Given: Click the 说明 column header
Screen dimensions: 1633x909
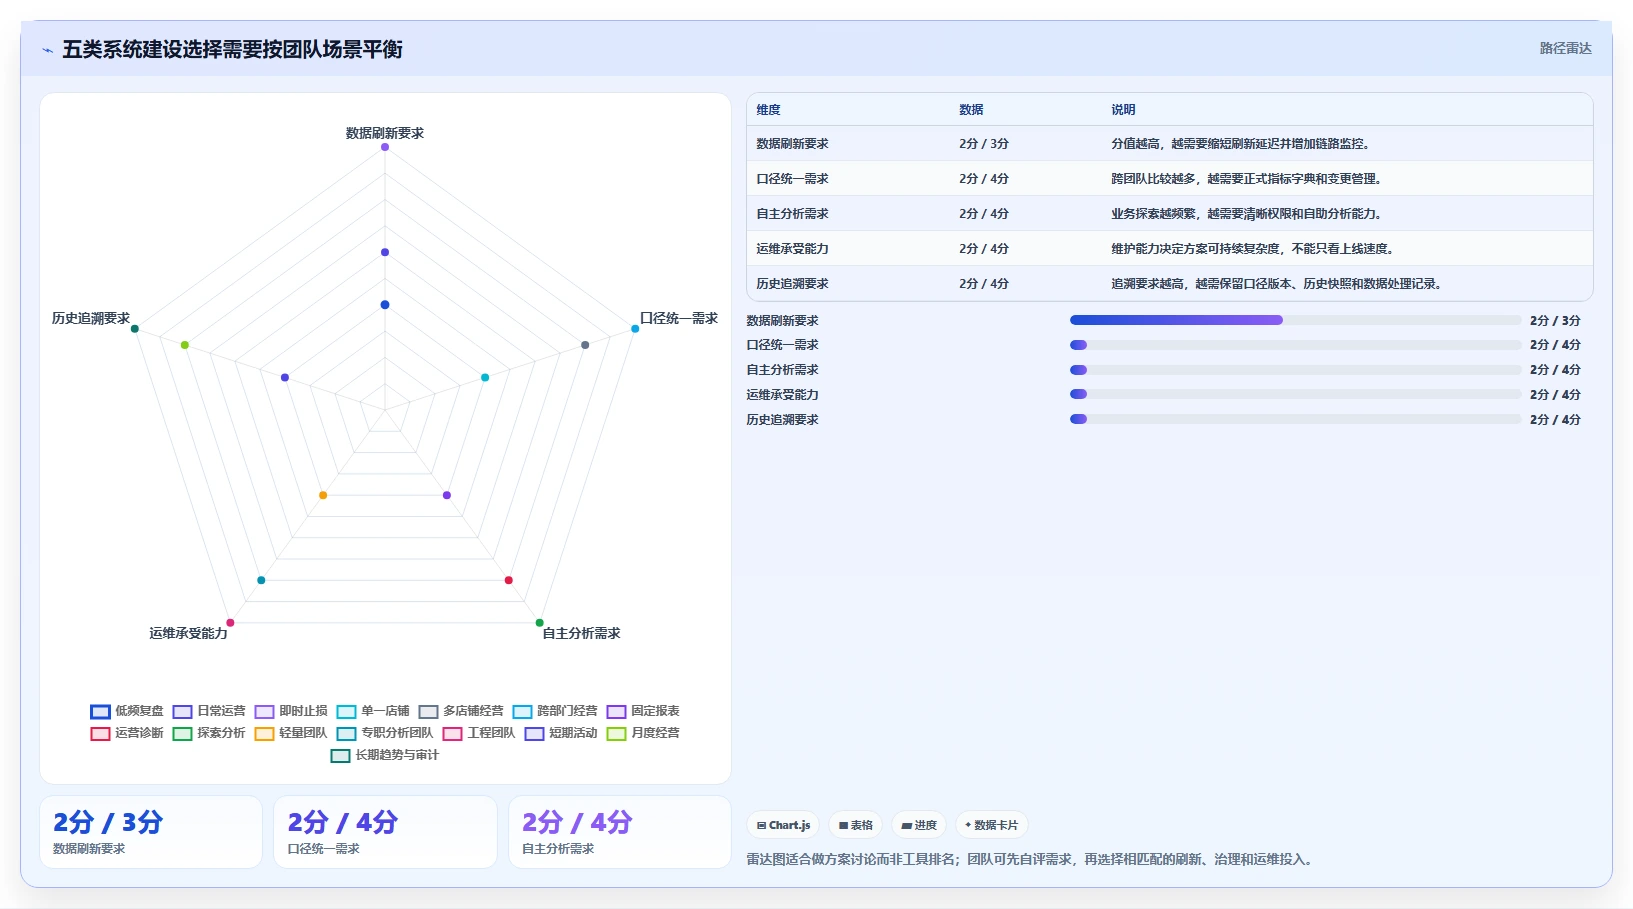Looking at the screenshot, I should tap(1123, 110).
